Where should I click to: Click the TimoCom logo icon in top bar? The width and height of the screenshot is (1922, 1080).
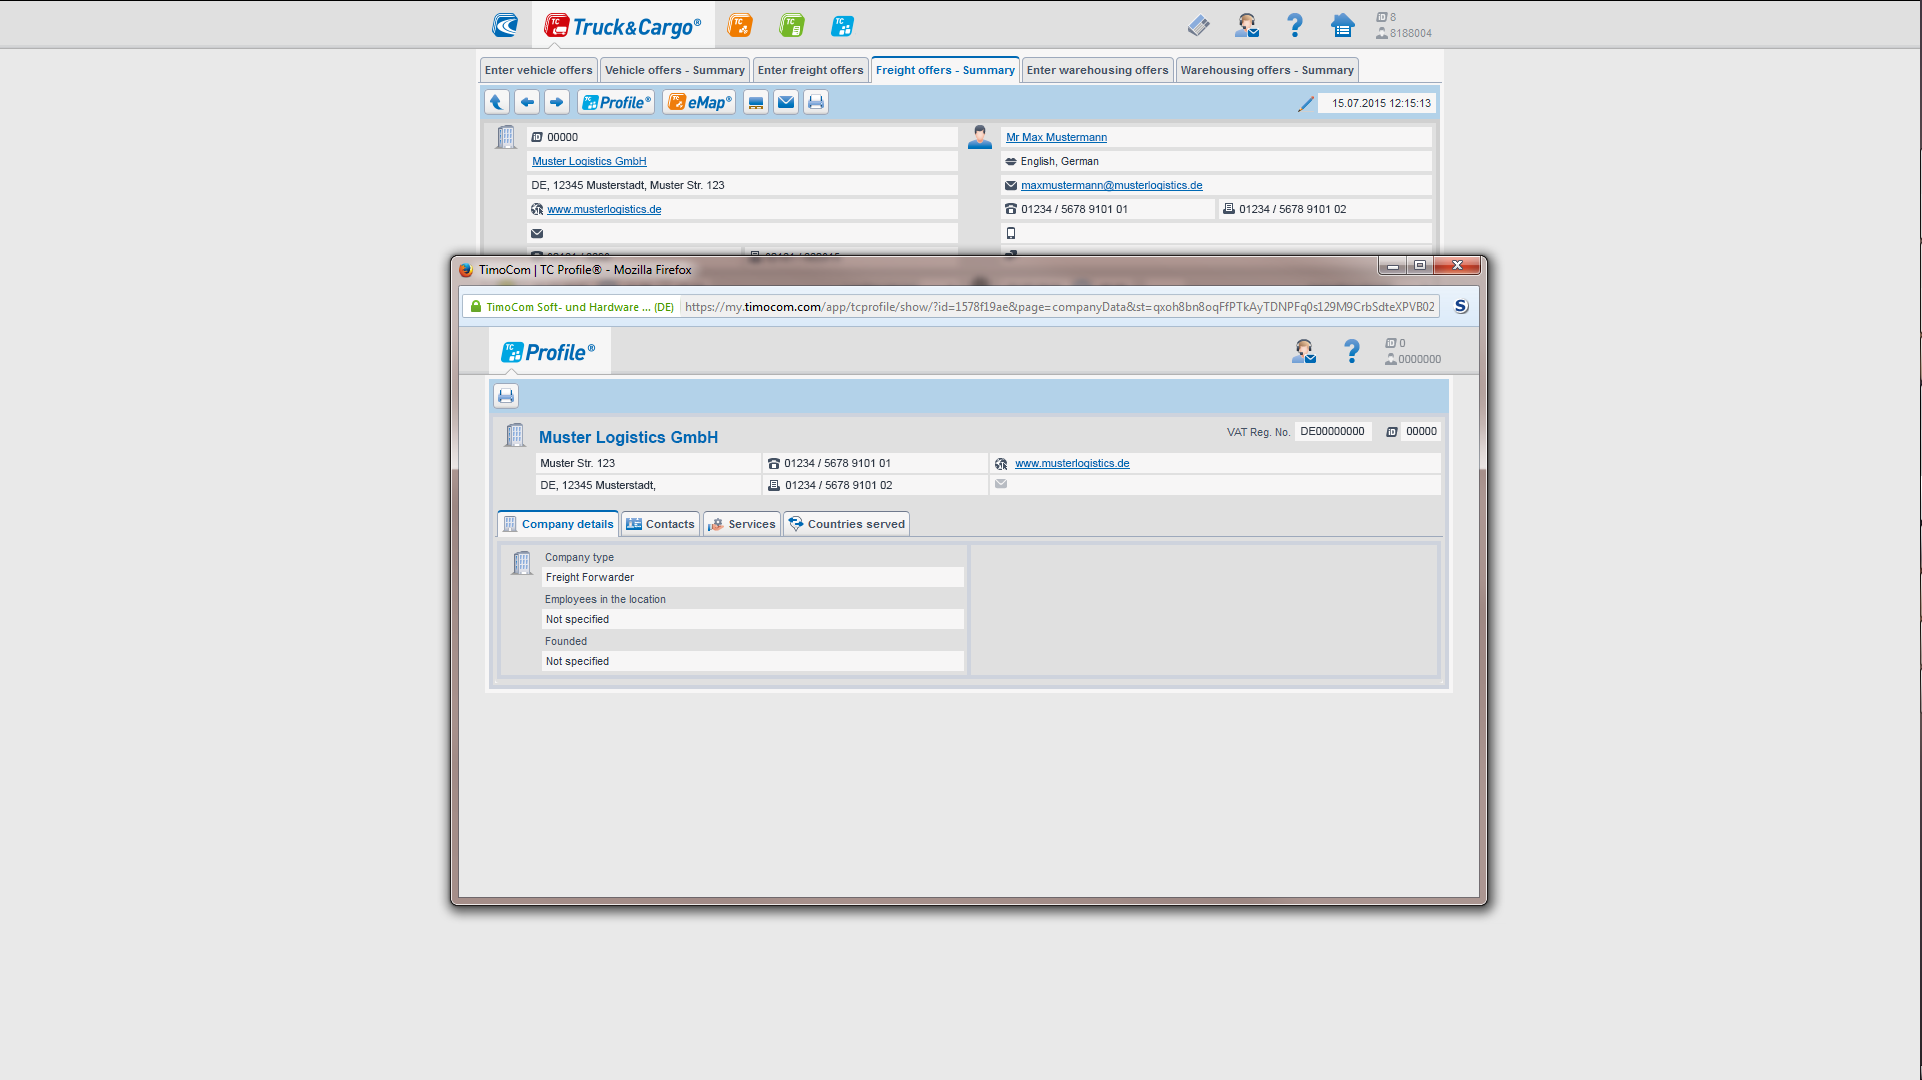click(505, 26)
